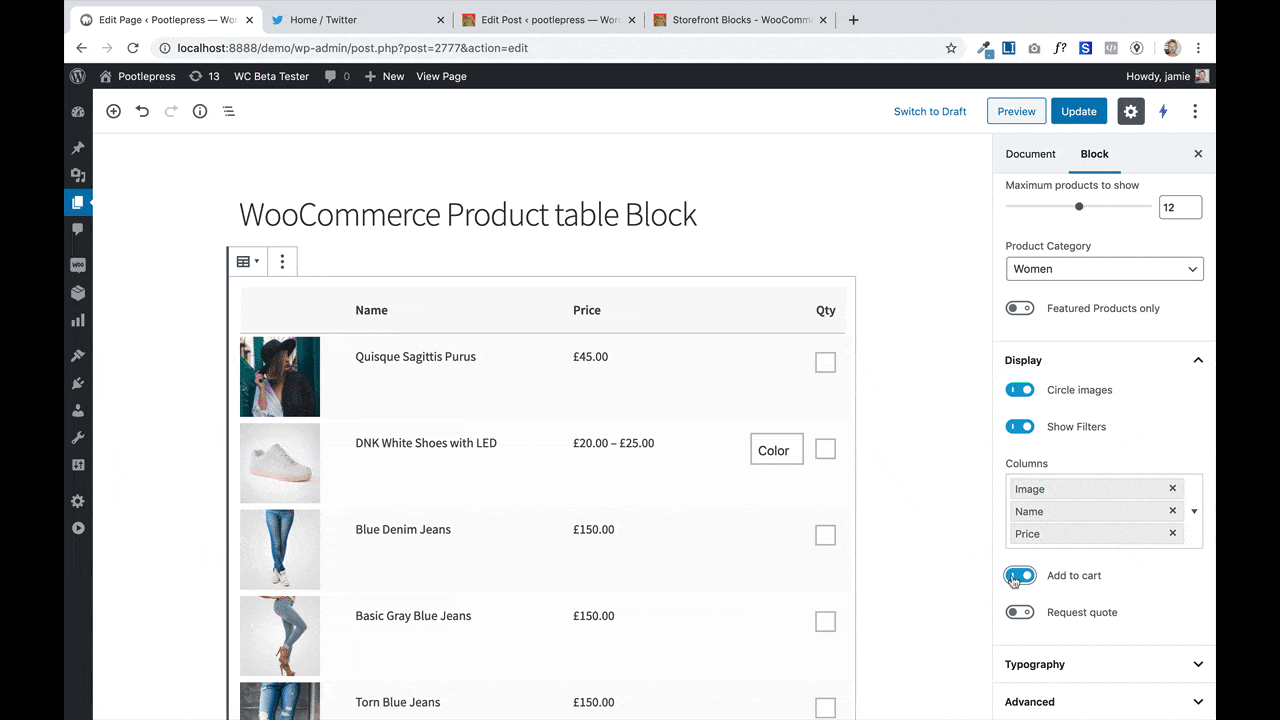Toggle Show Filters switch
This screenshot has width=1280, height=720.
coord(1020,426)
